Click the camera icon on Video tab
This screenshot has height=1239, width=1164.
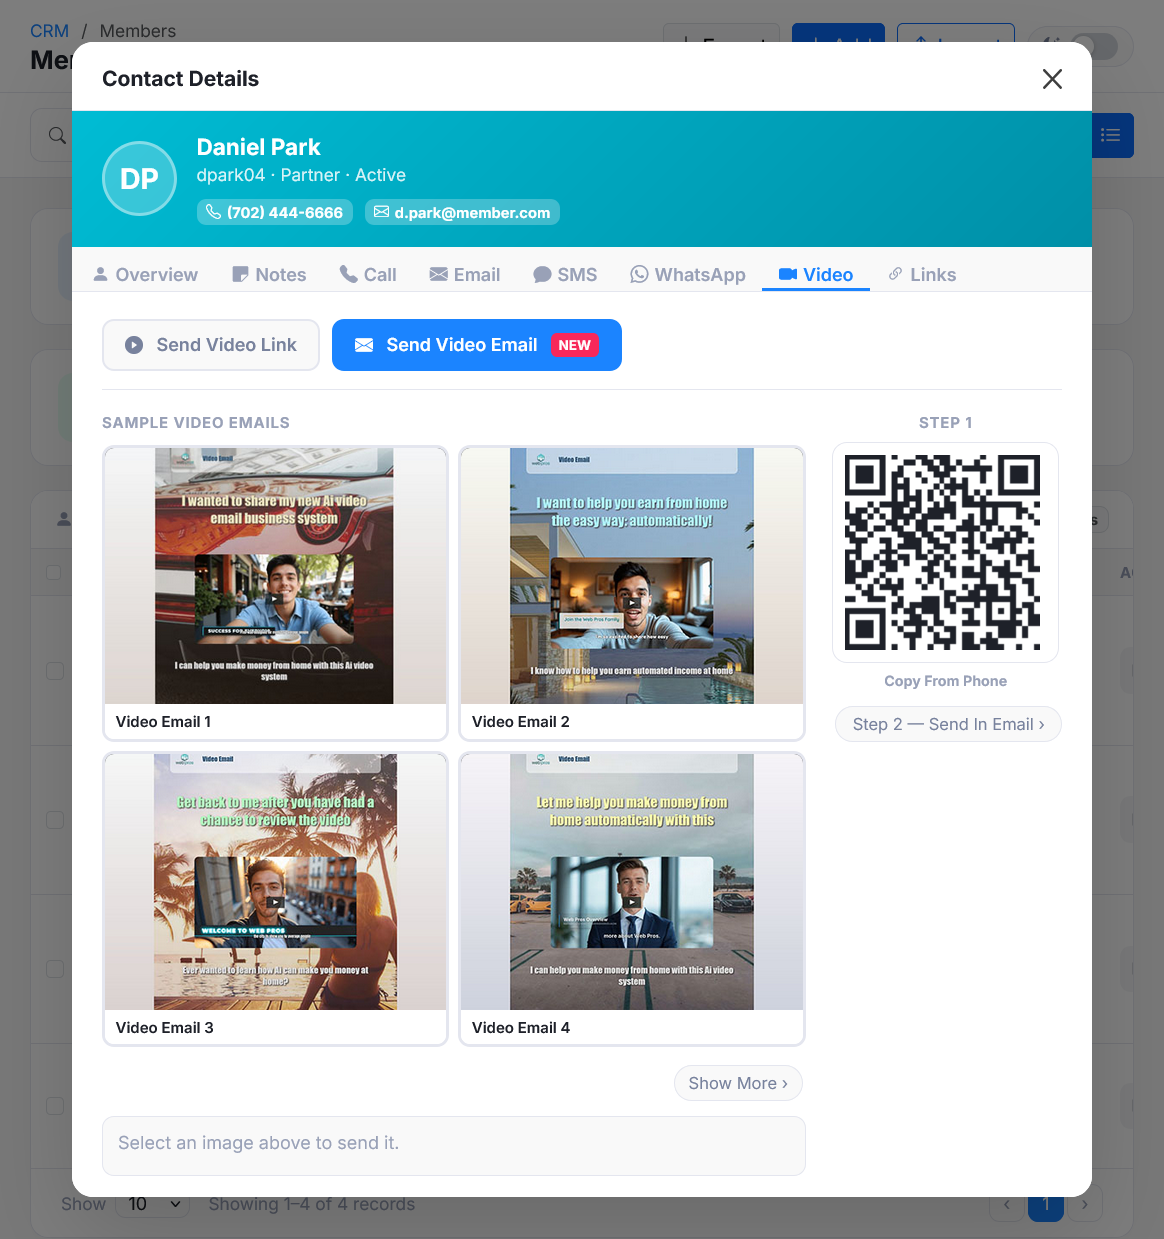(x=788, y=274)
